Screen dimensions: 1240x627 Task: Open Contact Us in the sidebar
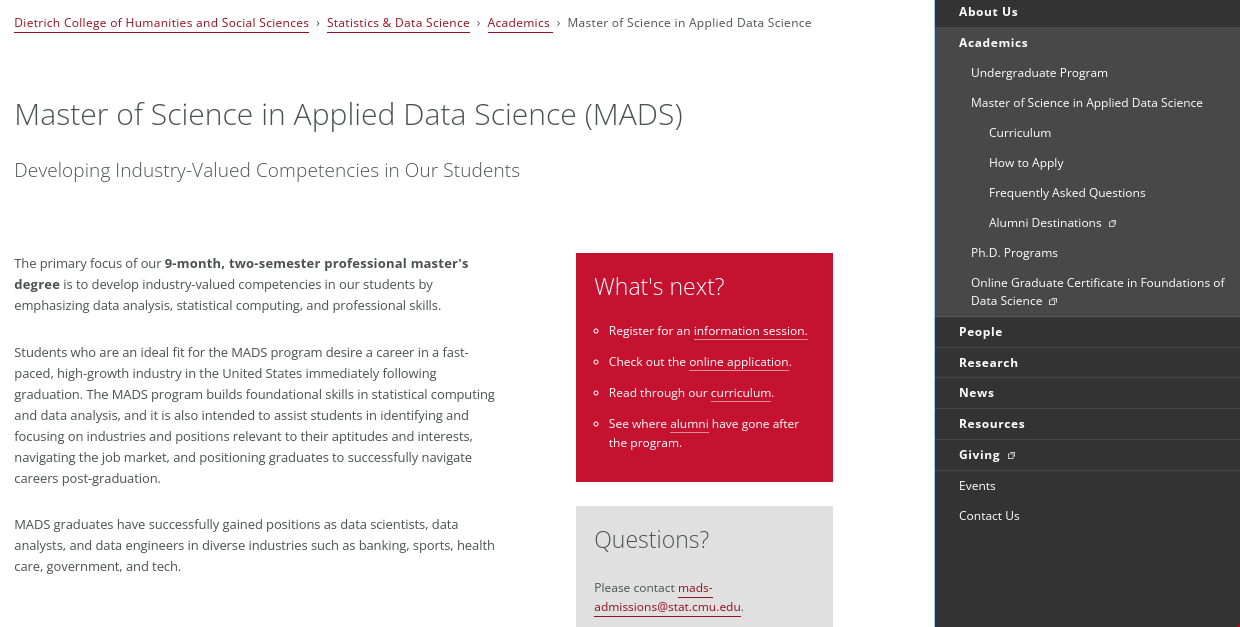[x=989, y=516]
